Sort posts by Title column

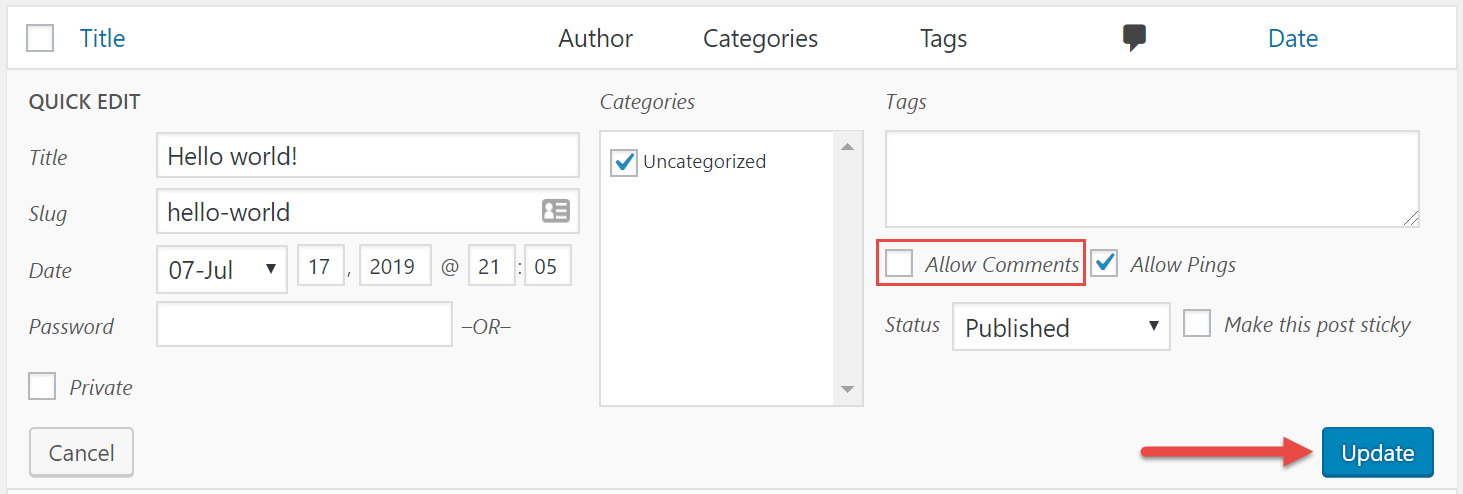pyautogui.click(x=102, y=38)
